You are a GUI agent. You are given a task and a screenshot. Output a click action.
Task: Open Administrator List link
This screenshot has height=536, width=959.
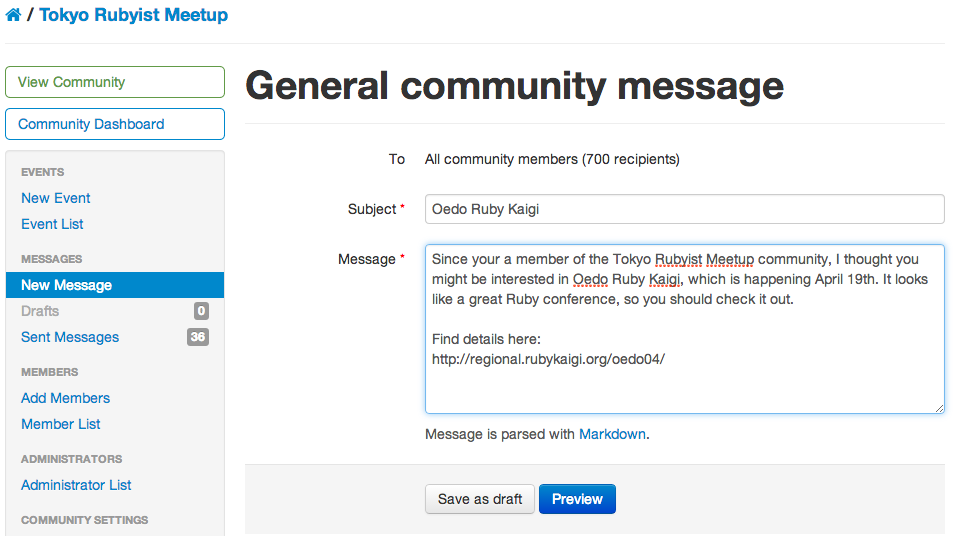(76, 485)
